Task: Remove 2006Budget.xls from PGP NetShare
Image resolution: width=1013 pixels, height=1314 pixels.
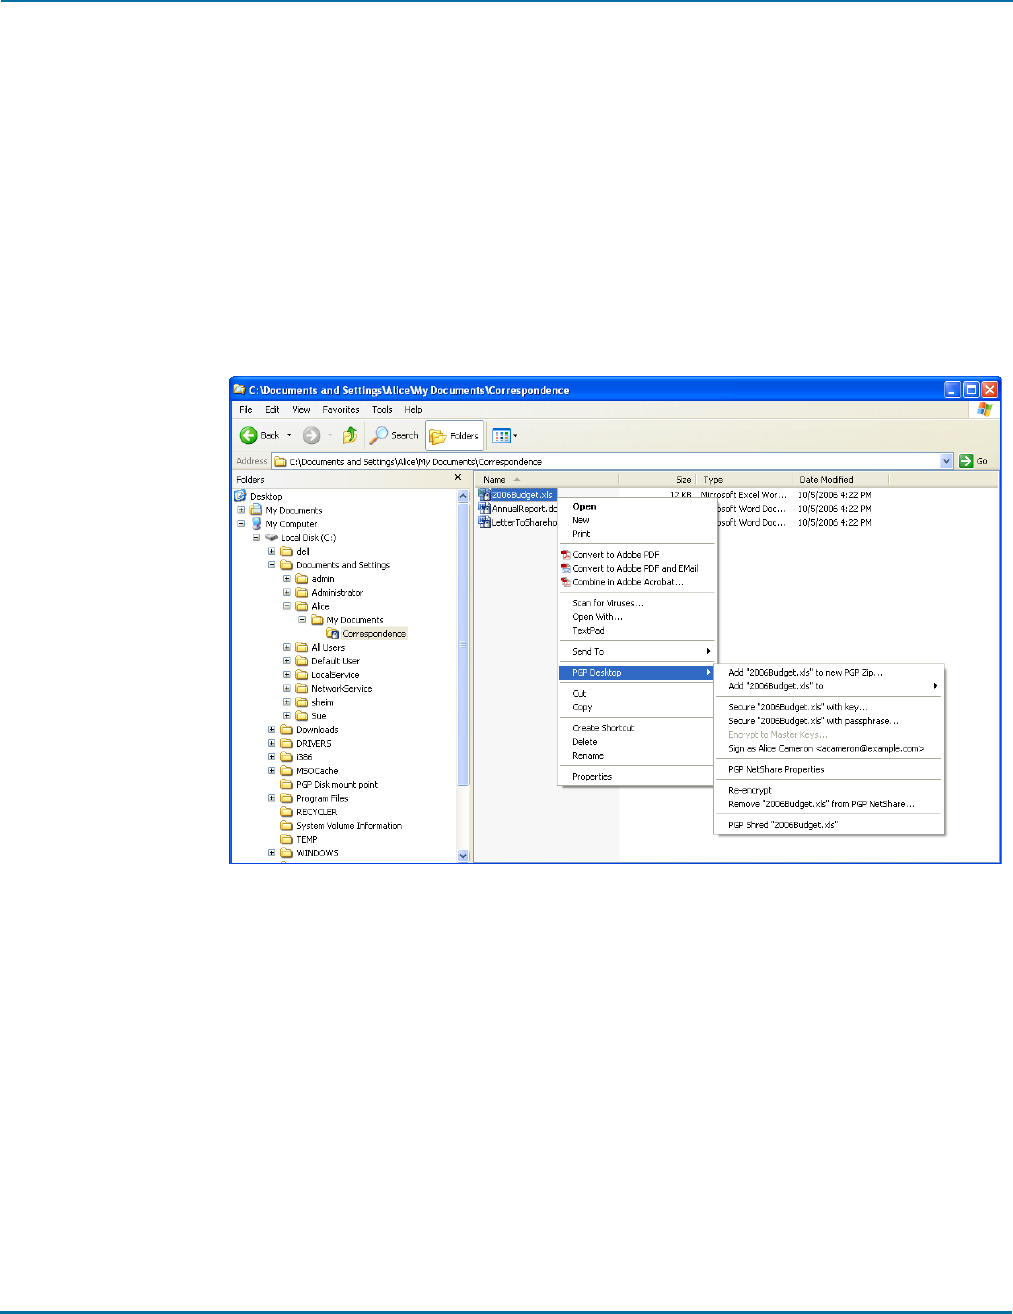Action: point(830,804)
